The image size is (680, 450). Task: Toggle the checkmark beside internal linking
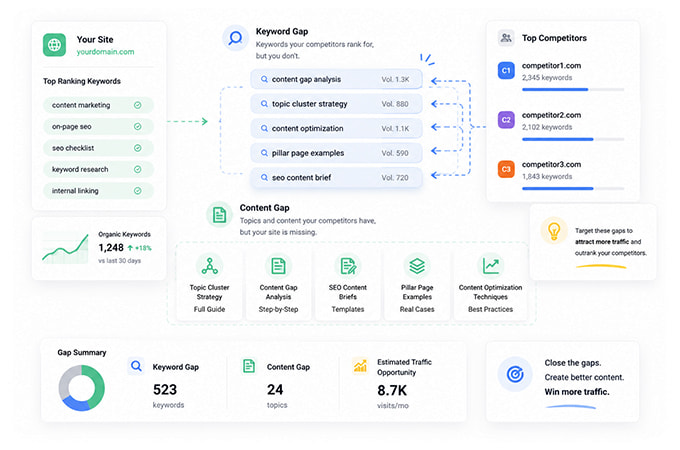tap(137, 191)
